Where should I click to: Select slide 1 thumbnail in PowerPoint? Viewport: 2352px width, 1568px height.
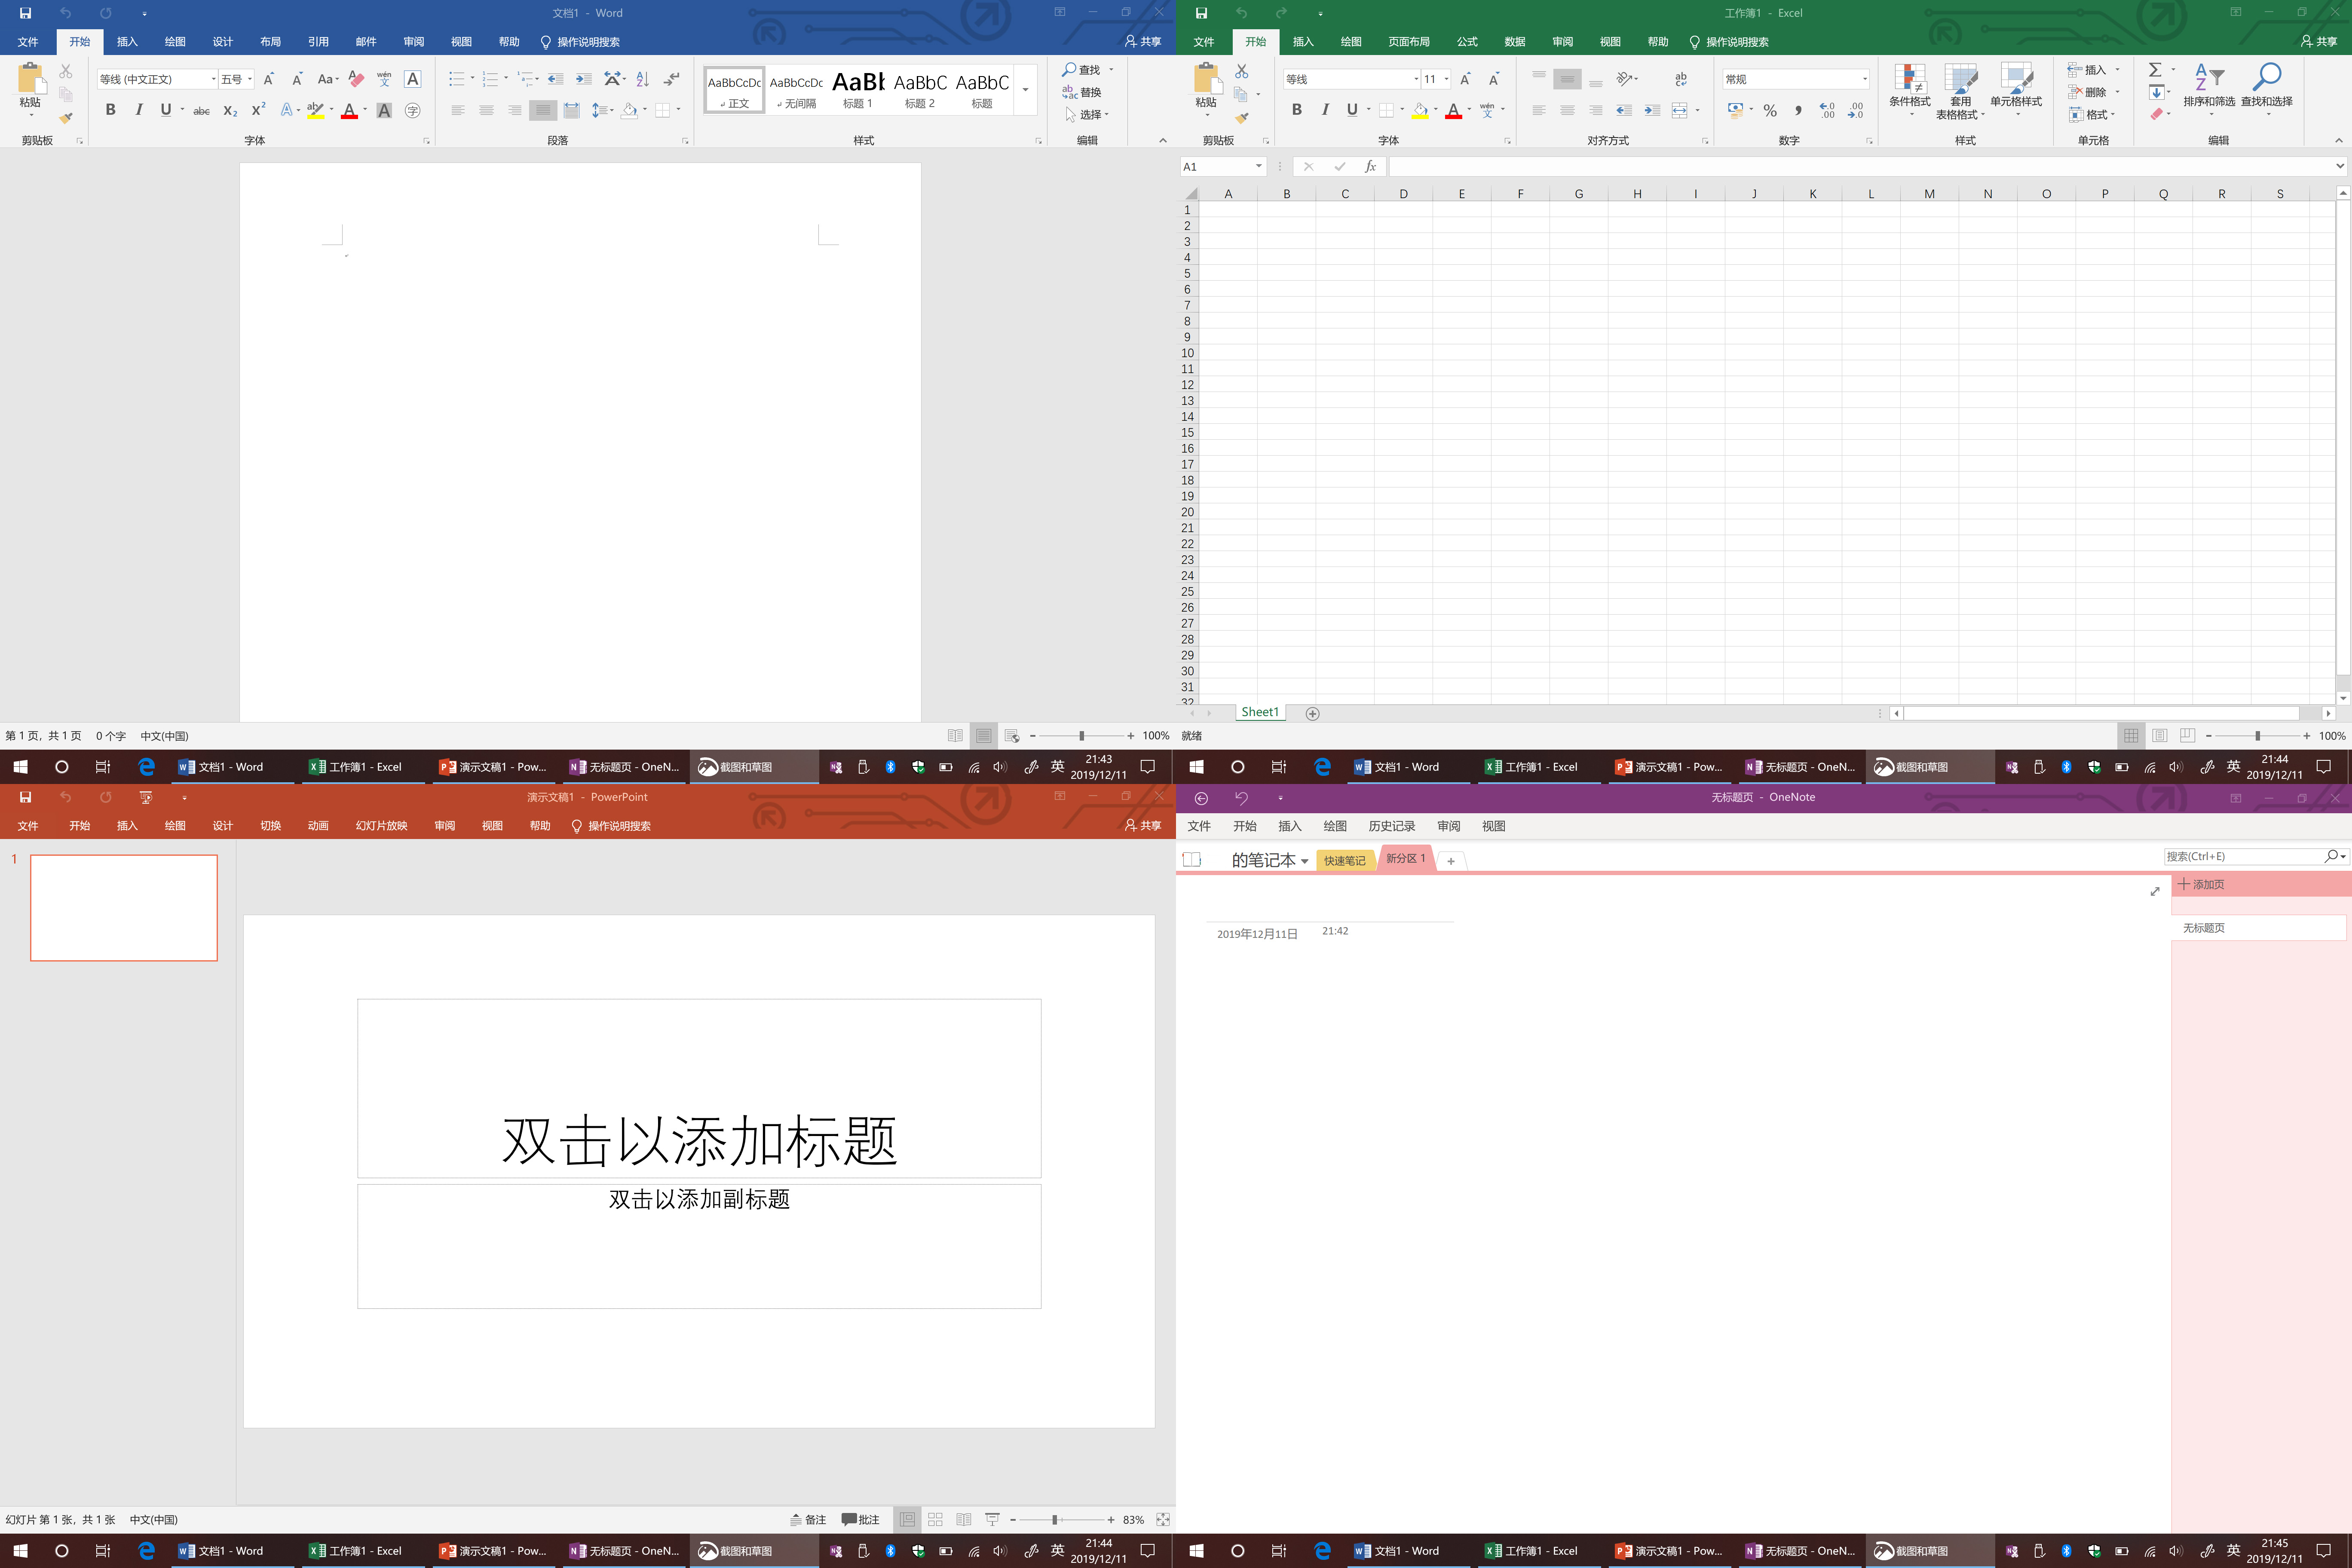(124, 908)
